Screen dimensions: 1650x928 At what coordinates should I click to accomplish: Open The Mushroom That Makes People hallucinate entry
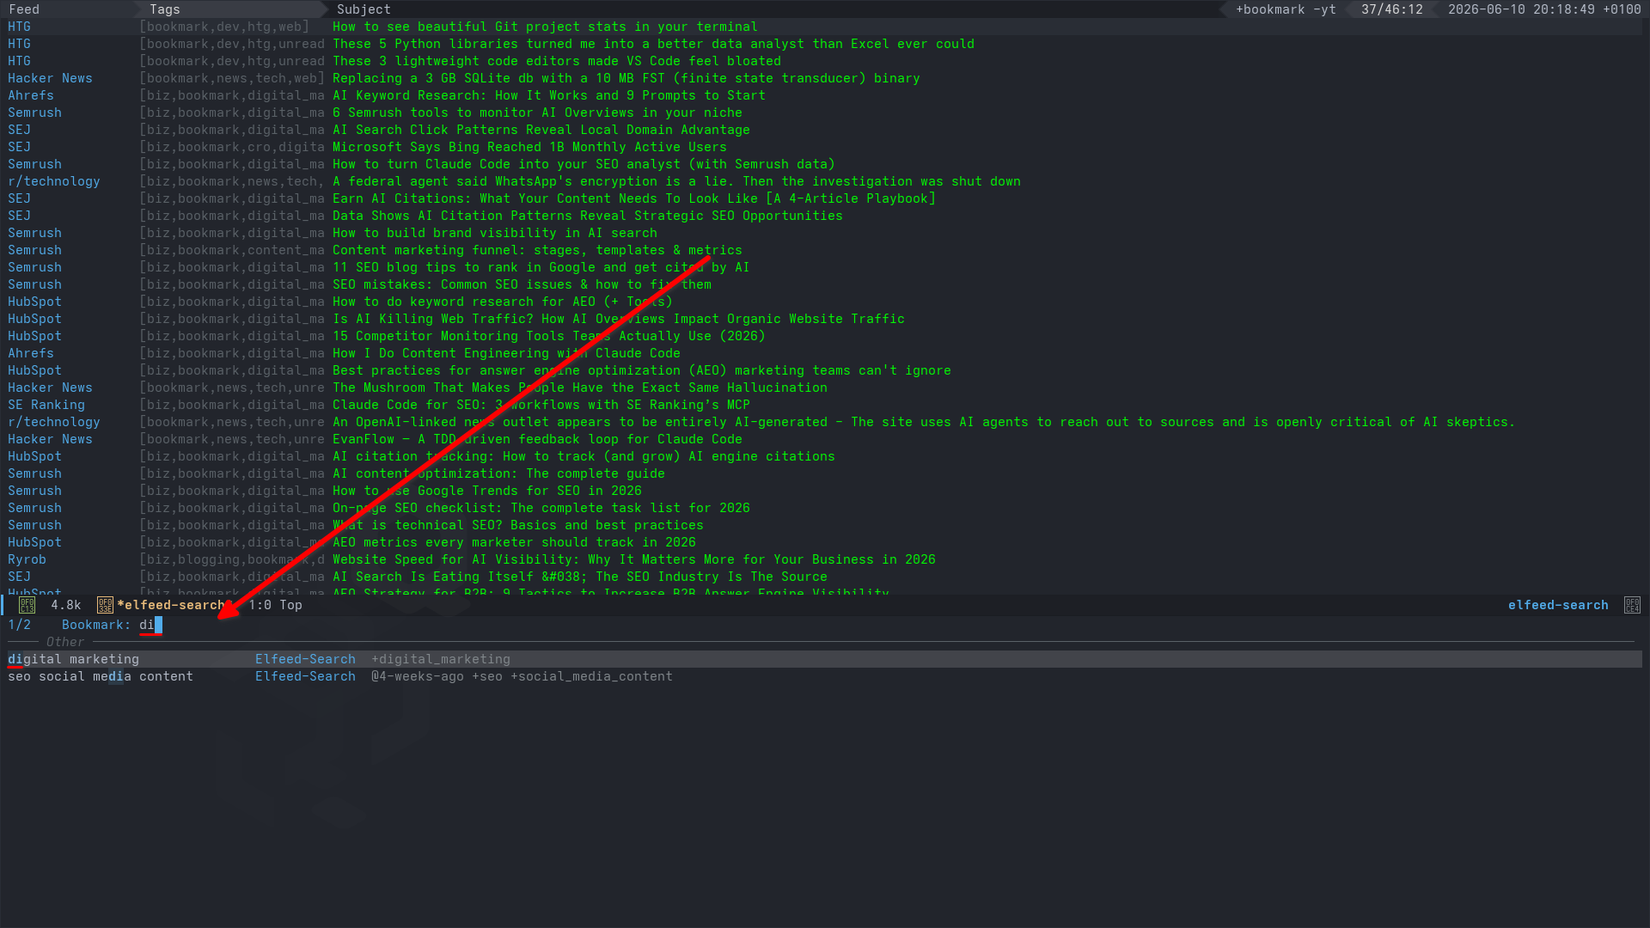click(580, 388)
